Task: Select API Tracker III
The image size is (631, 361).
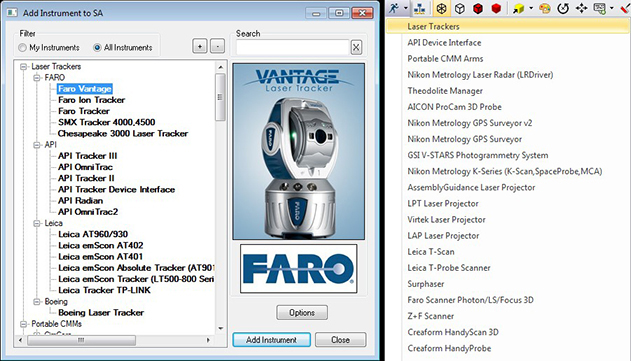Action: tap(87, 156)
